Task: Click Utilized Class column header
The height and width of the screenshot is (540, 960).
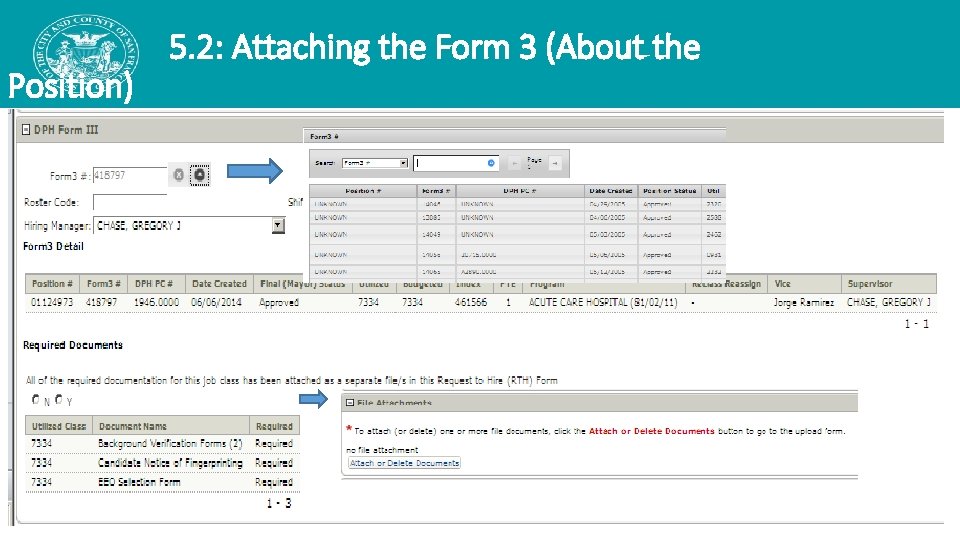Action: [59, 426]
